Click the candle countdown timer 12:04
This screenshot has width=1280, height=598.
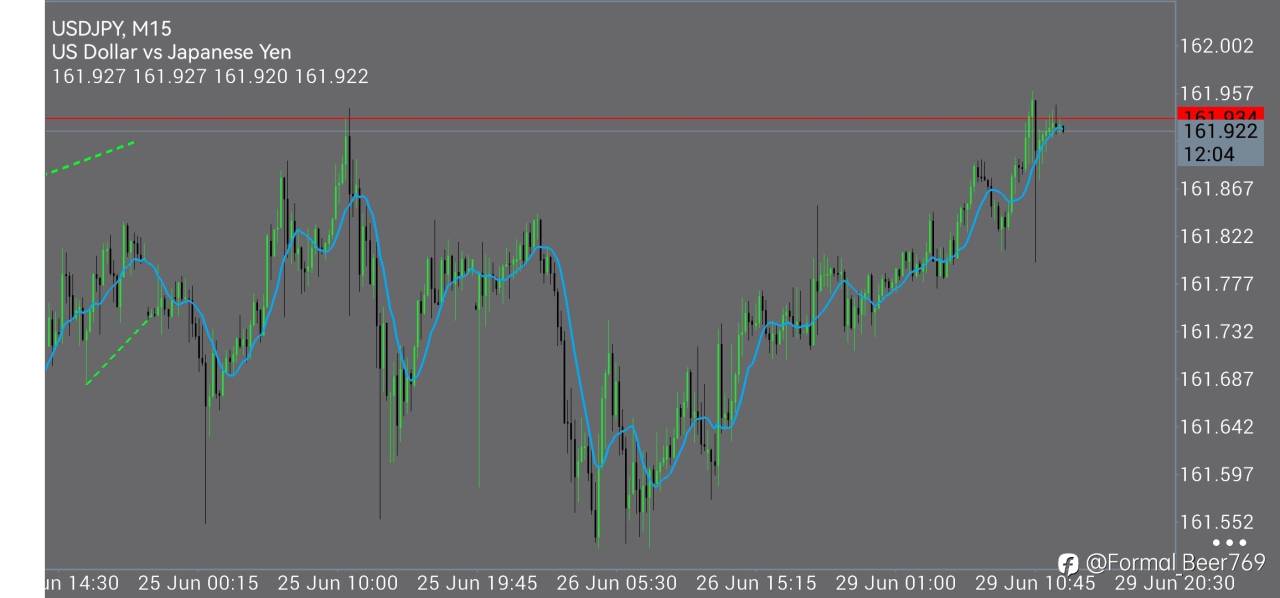(x=1208, y=154)
